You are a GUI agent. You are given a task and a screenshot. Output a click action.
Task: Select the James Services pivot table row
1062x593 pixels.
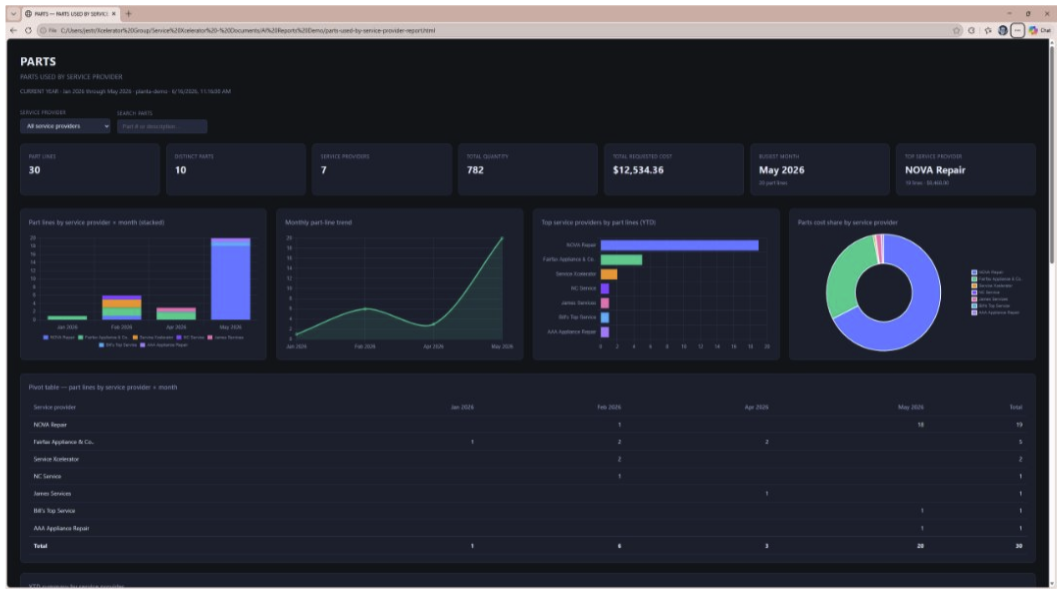[528, 493]
